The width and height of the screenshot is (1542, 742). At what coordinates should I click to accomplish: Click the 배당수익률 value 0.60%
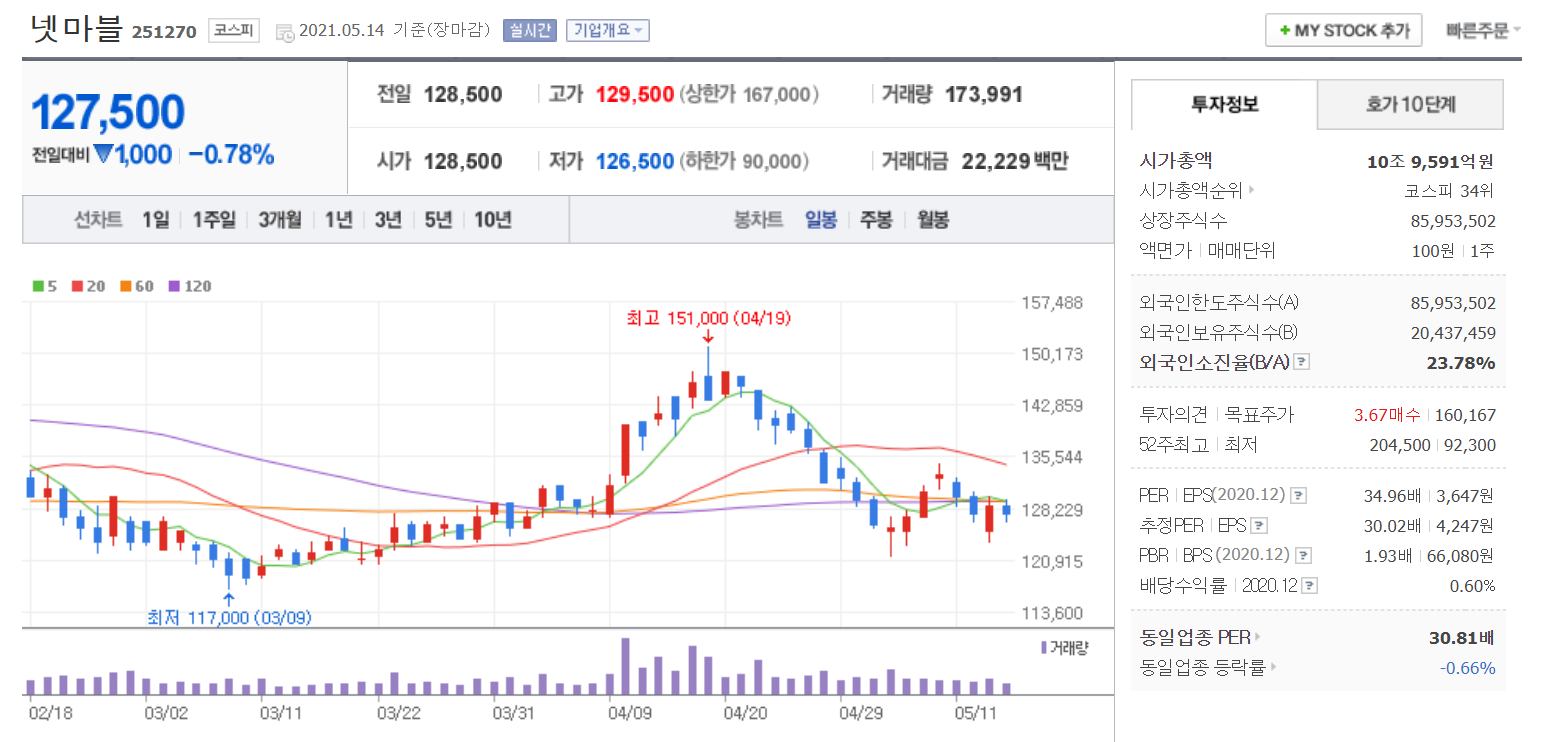(x=1473, y=585)
